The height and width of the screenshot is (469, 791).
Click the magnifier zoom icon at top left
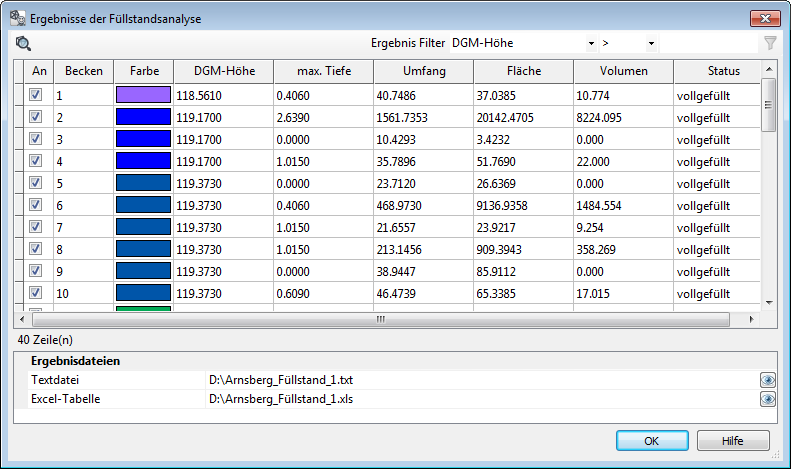(x=24, y=43)
